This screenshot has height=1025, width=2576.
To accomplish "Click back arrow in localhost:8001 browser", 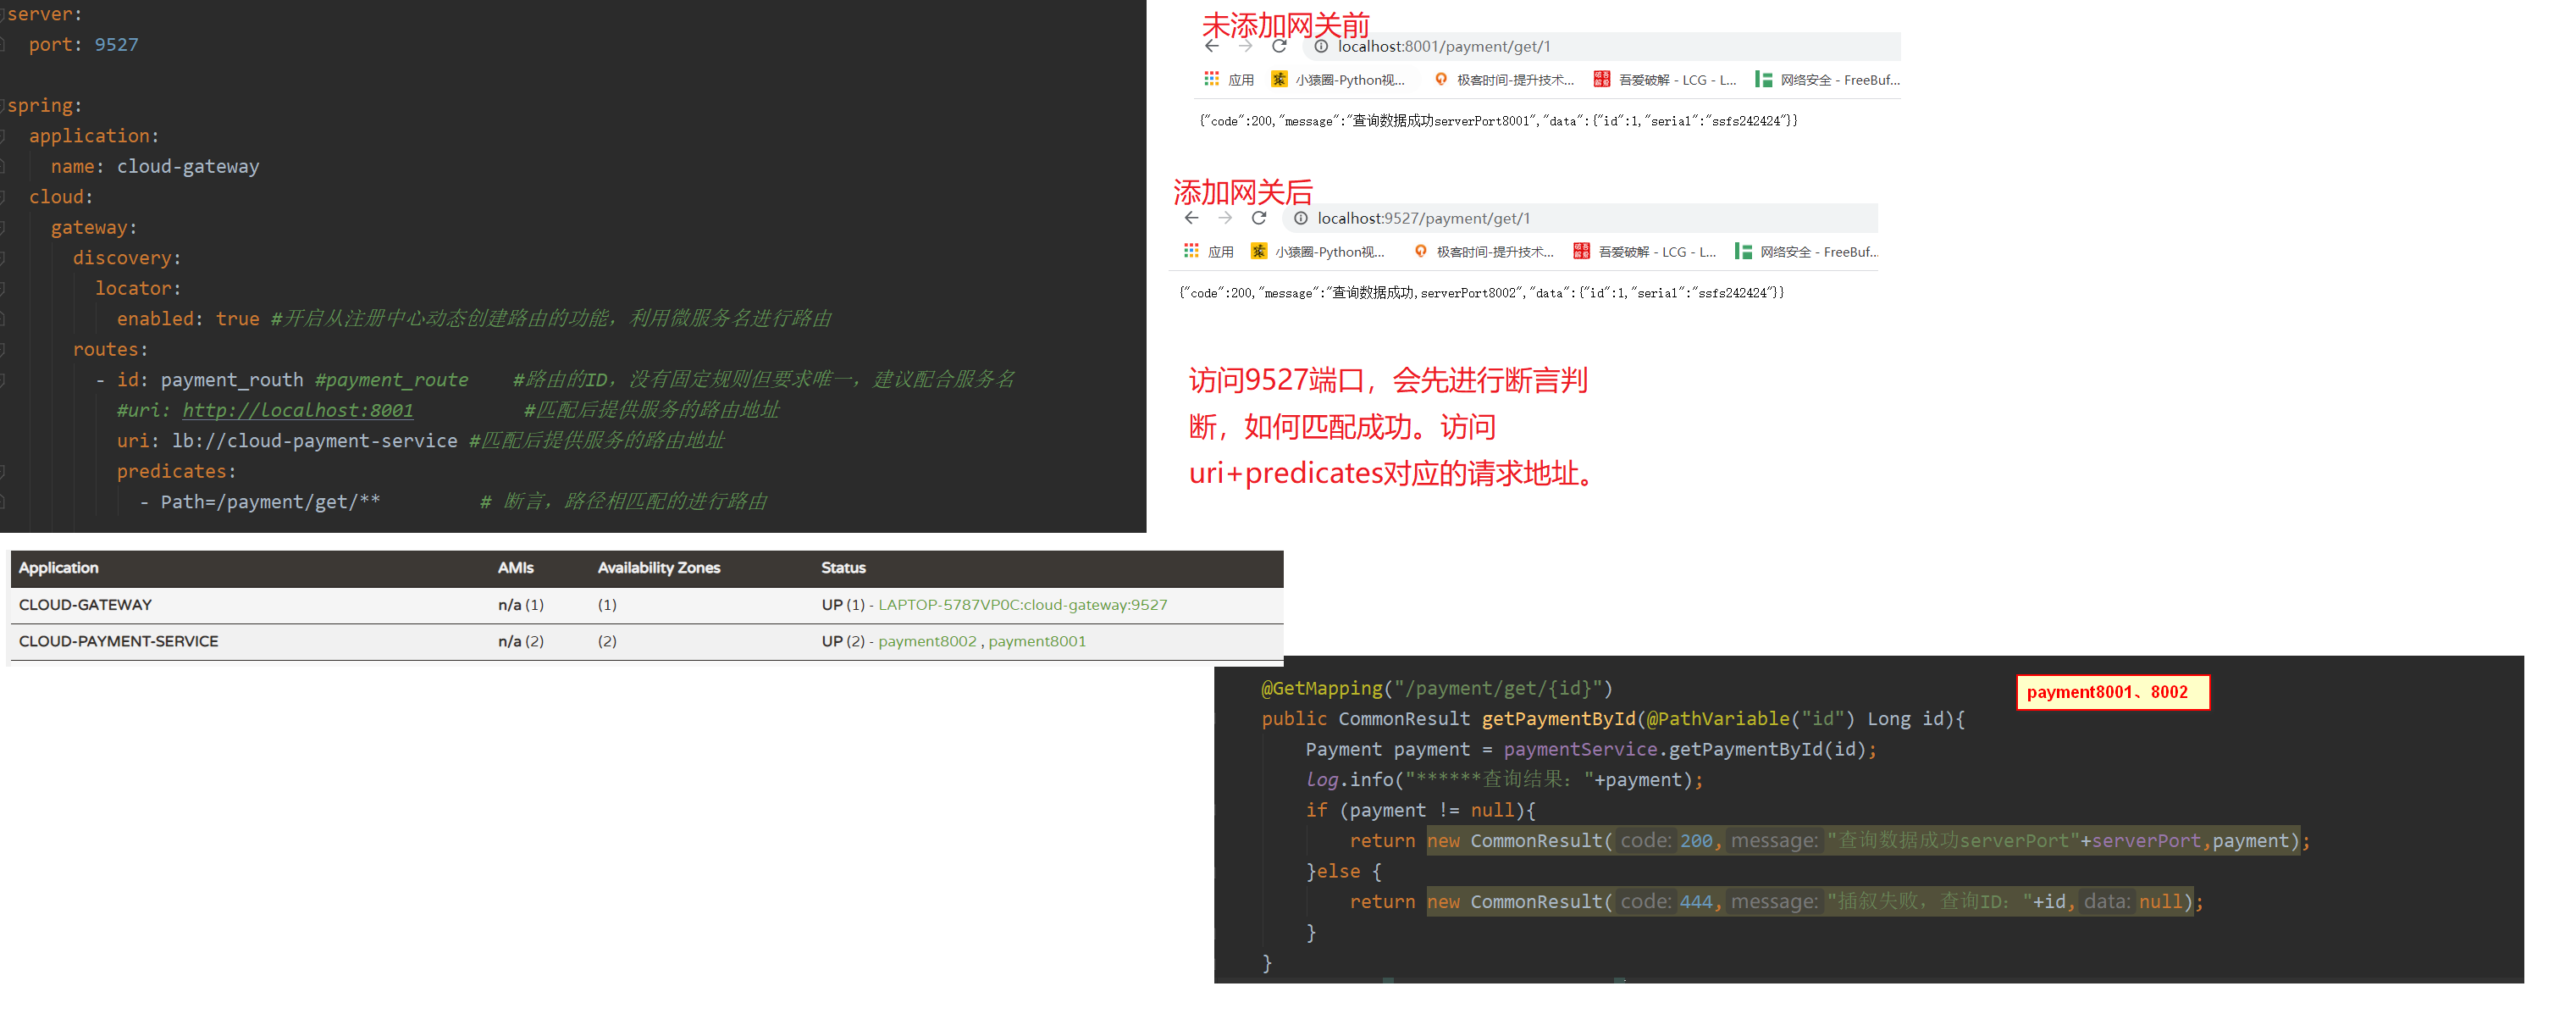I will (1211, 46).
